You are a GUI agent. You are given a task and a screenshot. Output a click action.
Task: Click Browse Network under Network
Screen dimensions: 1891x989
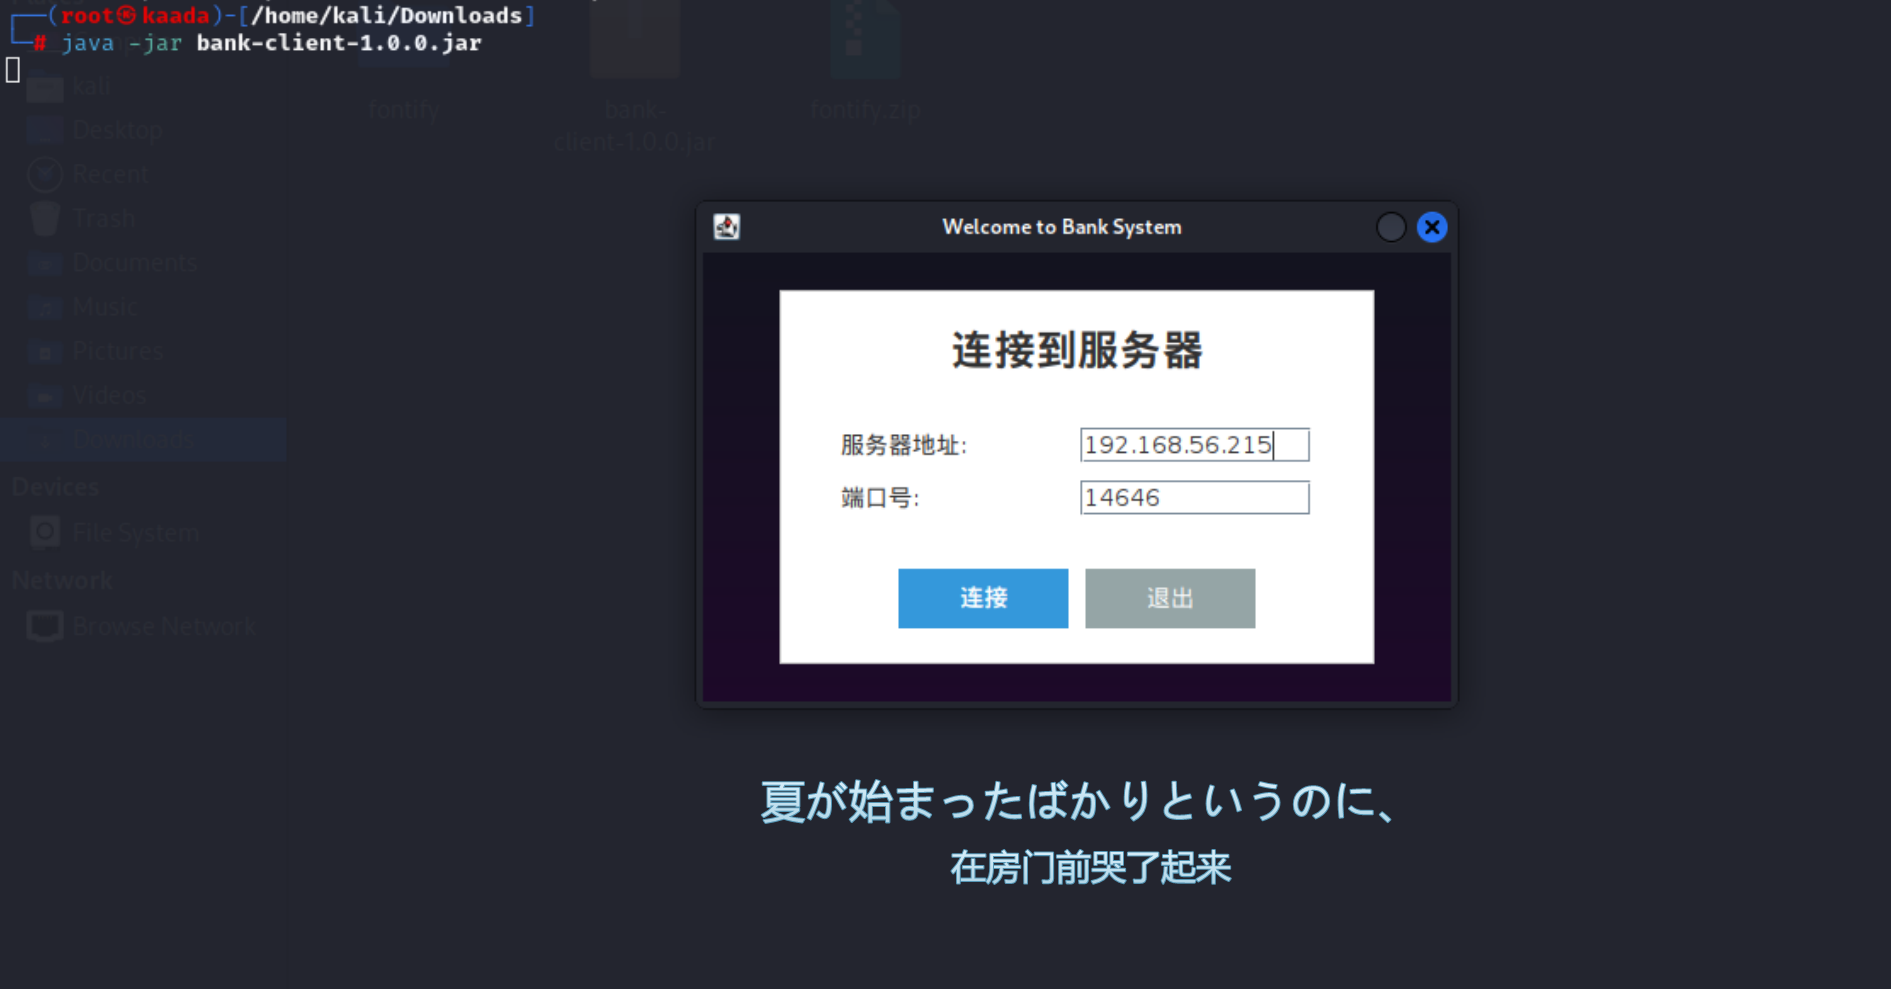[x=163, y=627]
